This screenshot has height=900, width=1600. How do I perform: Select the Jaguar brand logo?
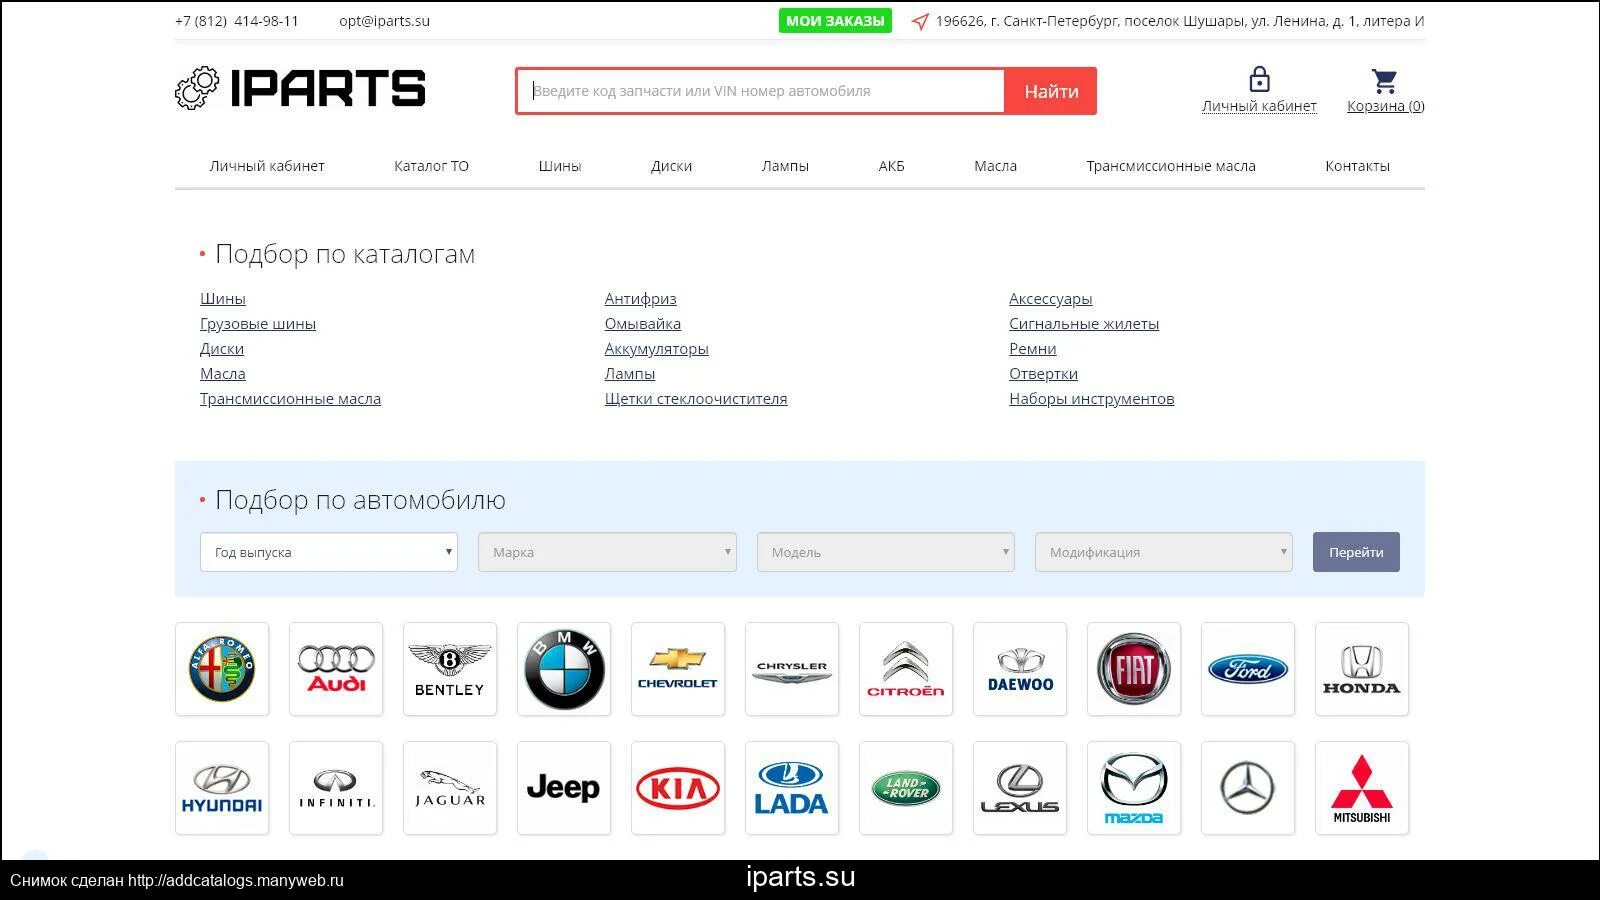pos(450,788)
